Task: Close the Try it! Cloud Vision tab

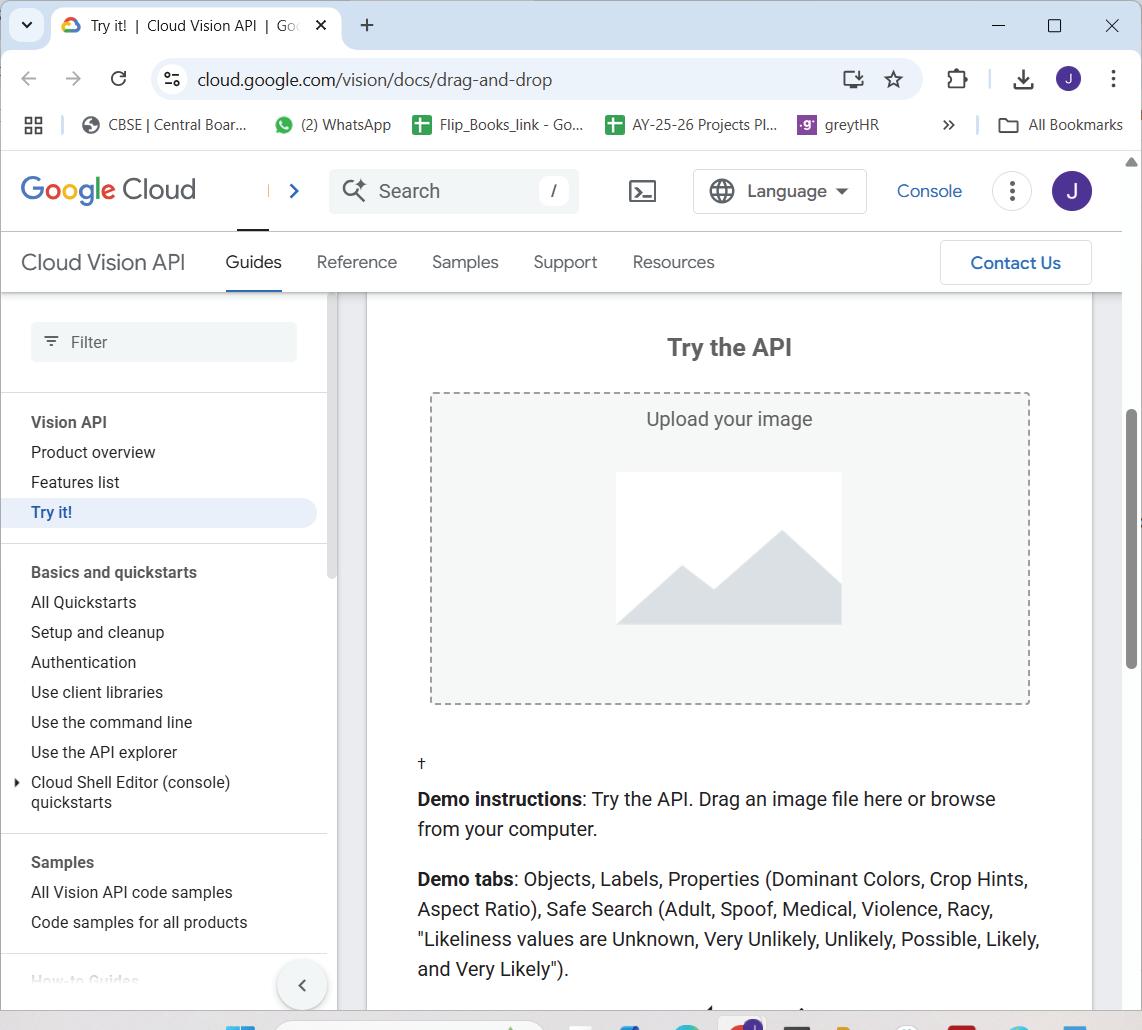Action: [320, 25]
